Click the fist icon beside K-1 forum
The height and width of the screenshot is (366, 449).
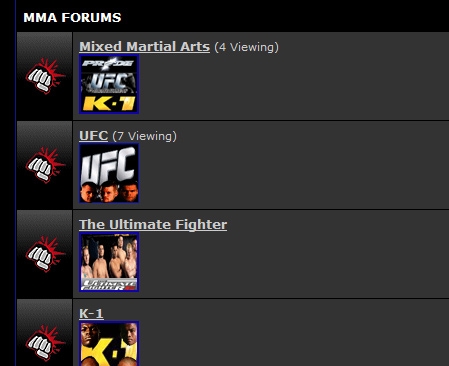click(45, 343)
